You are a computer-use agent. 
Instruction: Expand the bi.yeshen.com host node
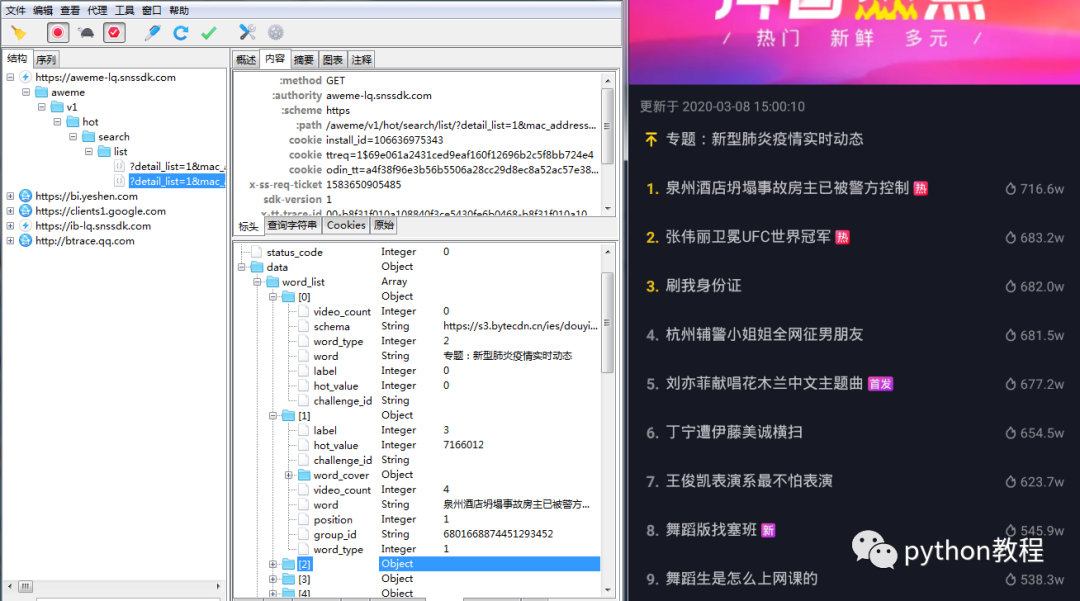click(10, 196)
